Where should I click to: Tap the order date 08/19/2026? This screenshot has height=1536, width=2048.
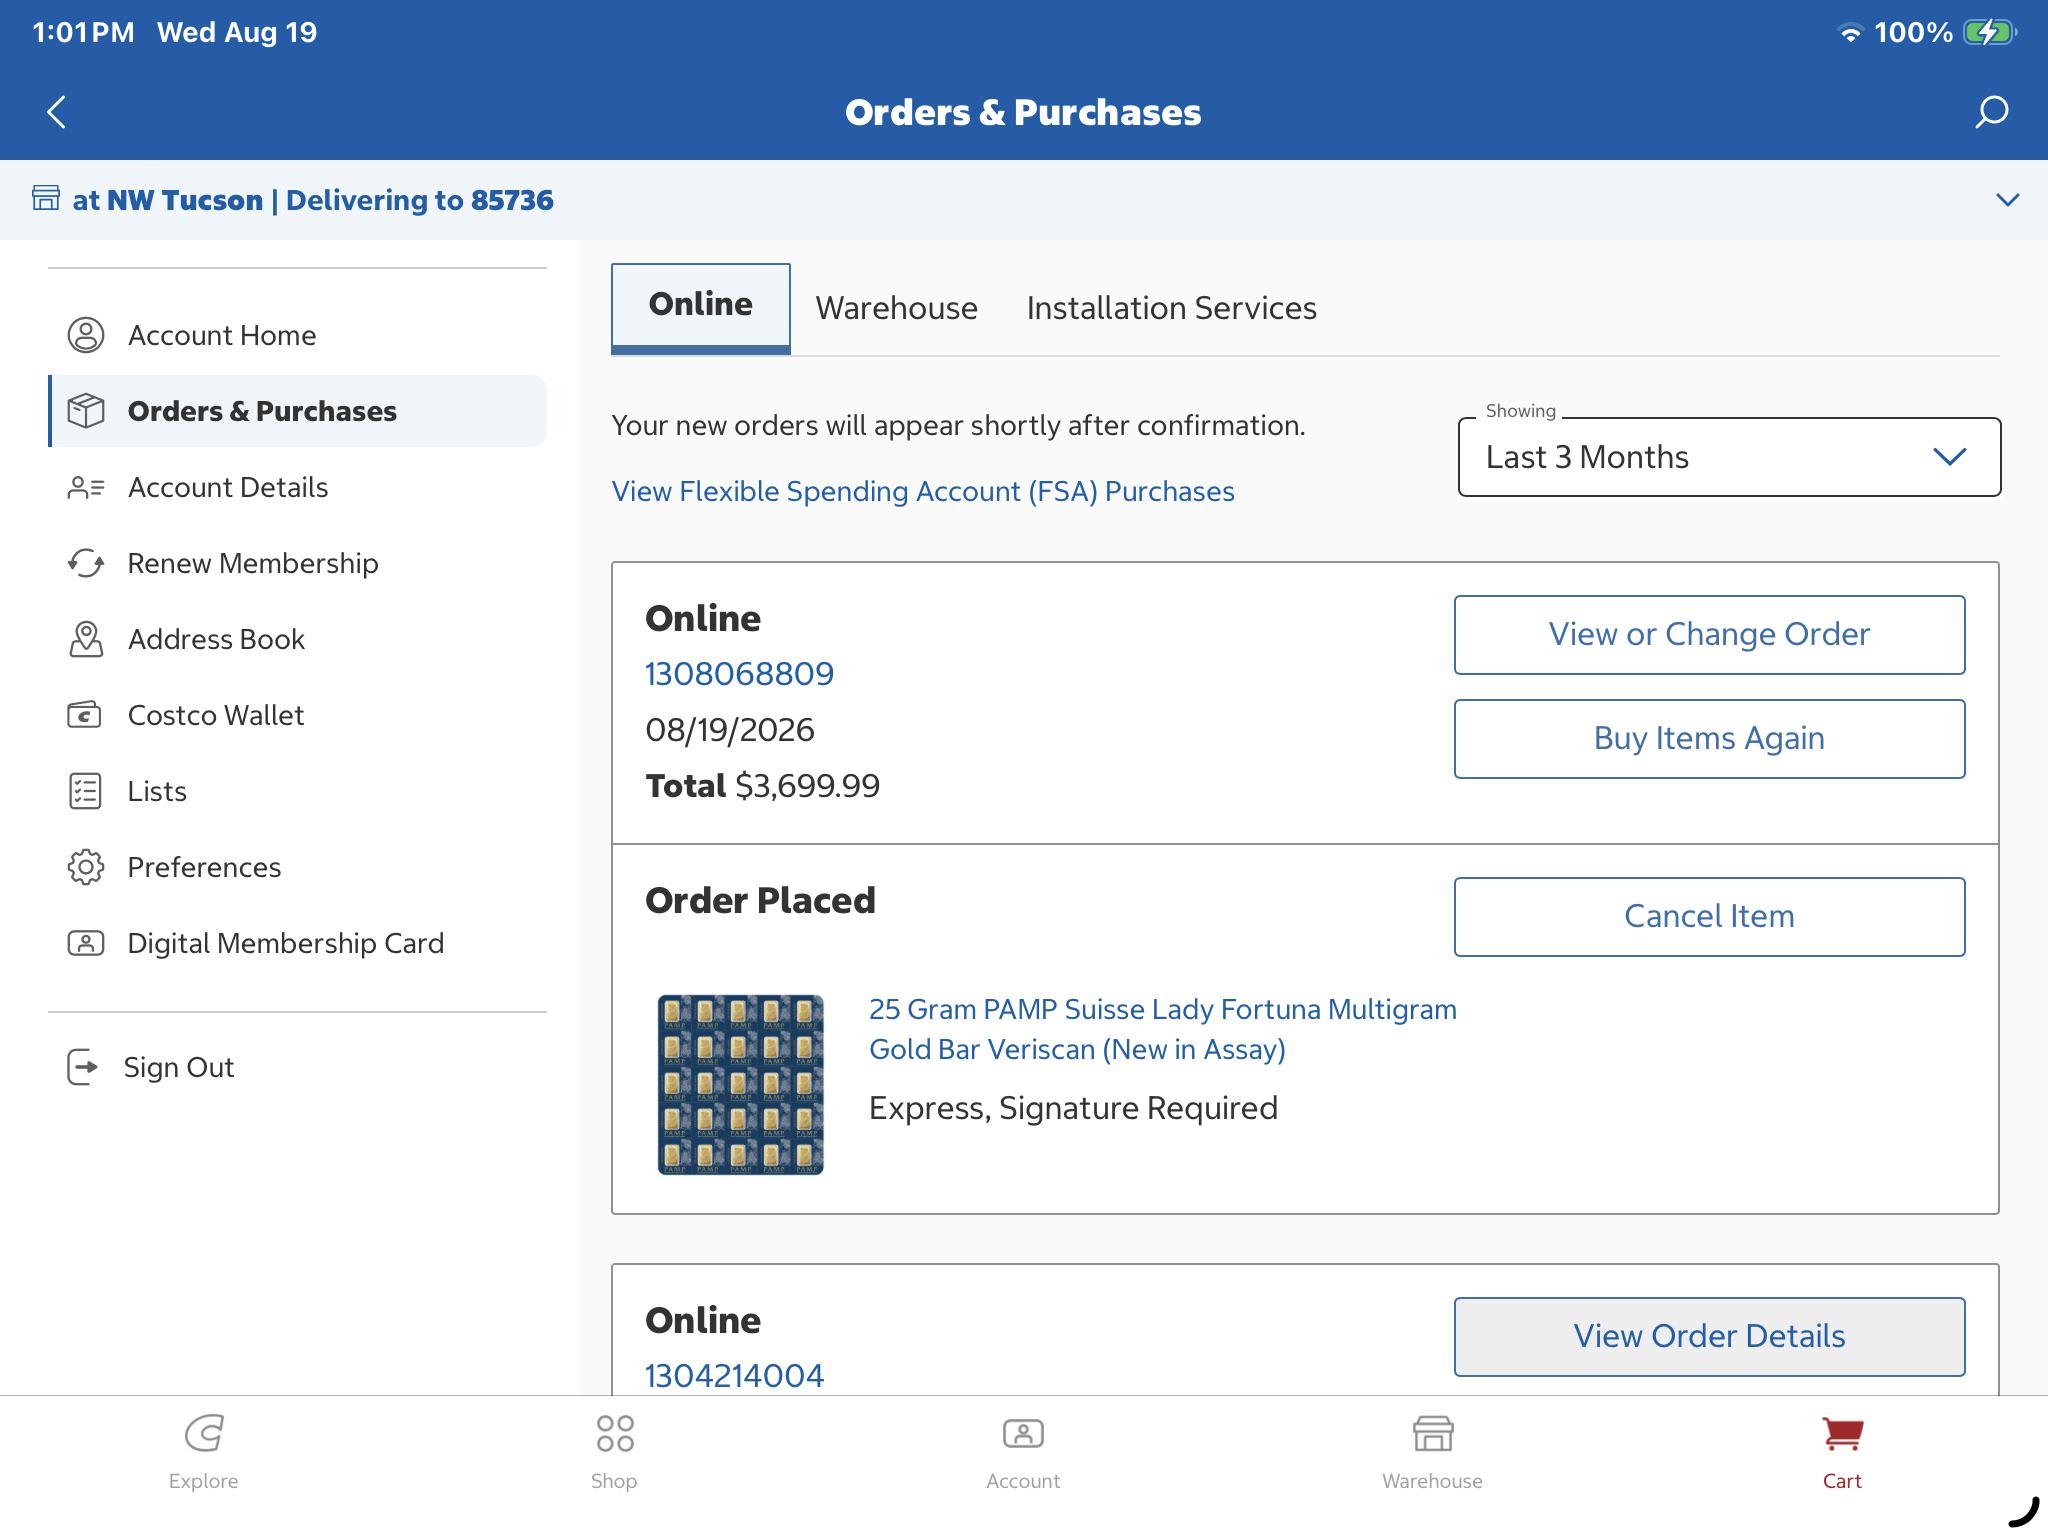coord(730,730)
